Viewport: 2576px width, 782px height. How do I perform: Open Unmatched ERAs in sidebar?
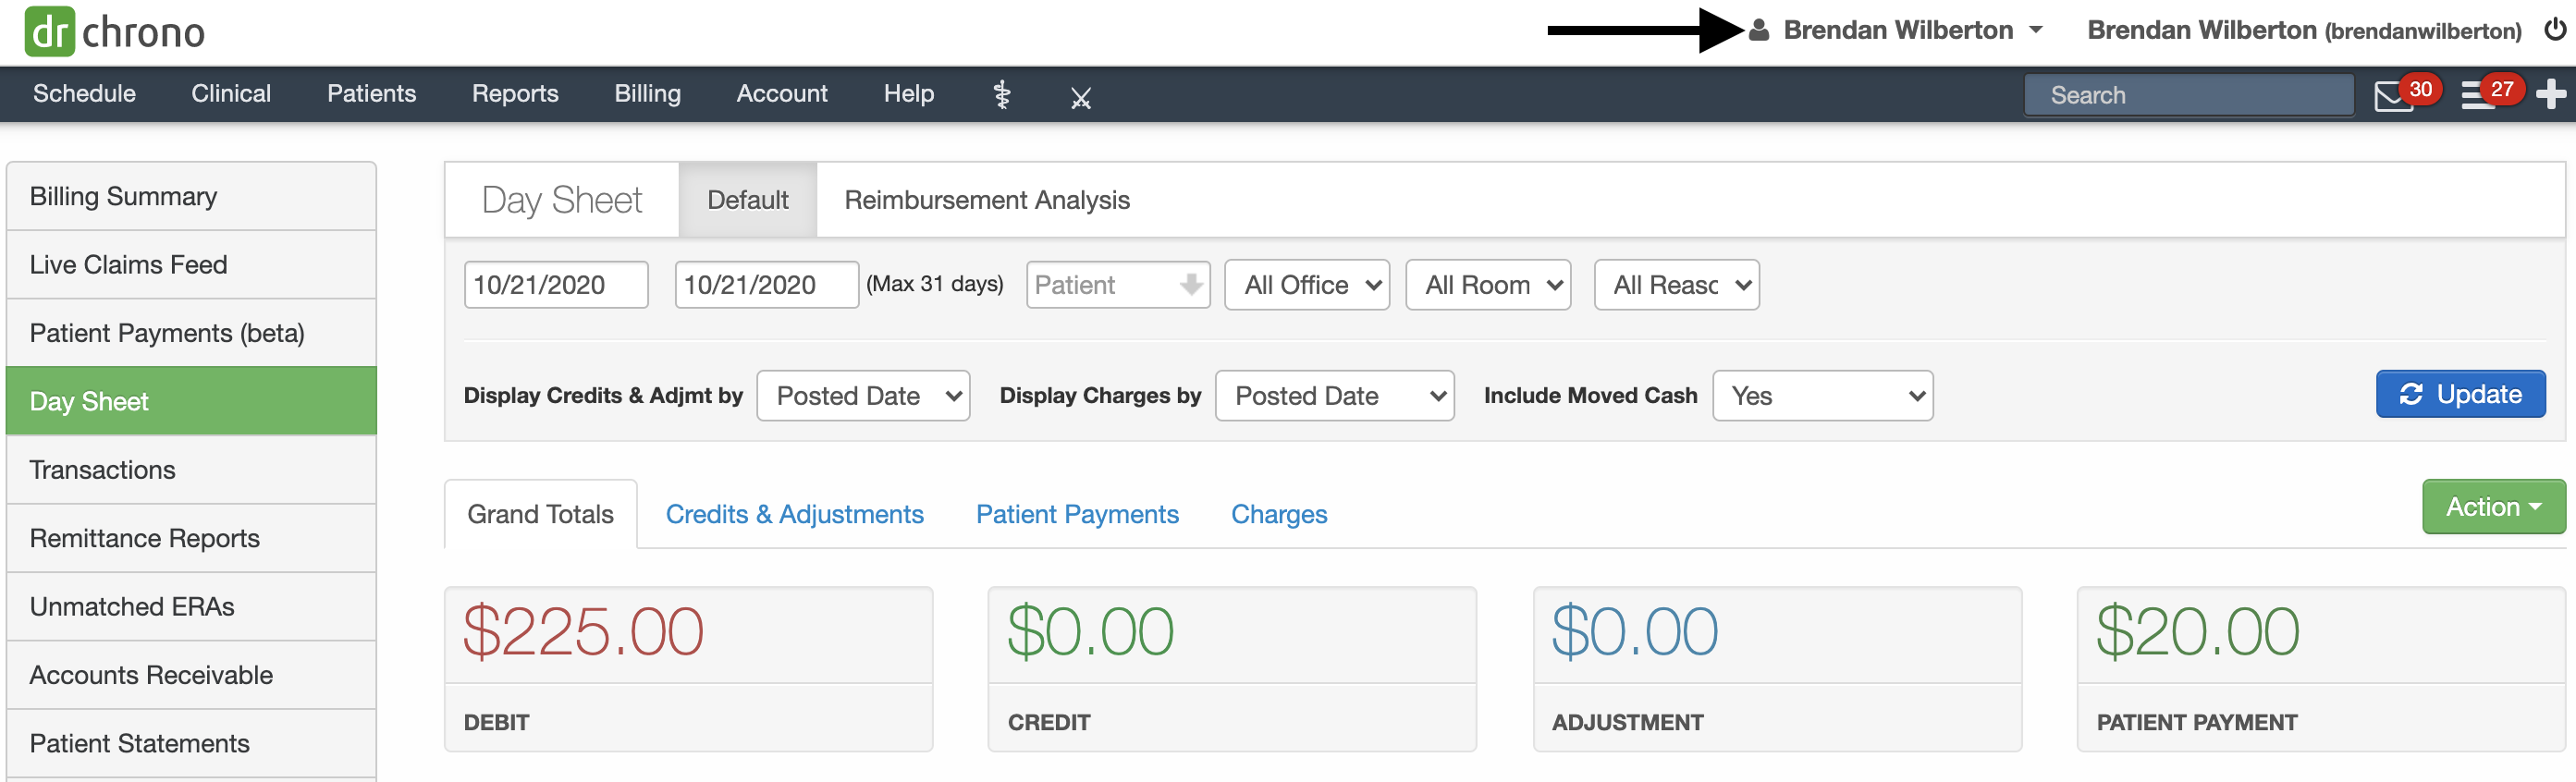[191, 607]
